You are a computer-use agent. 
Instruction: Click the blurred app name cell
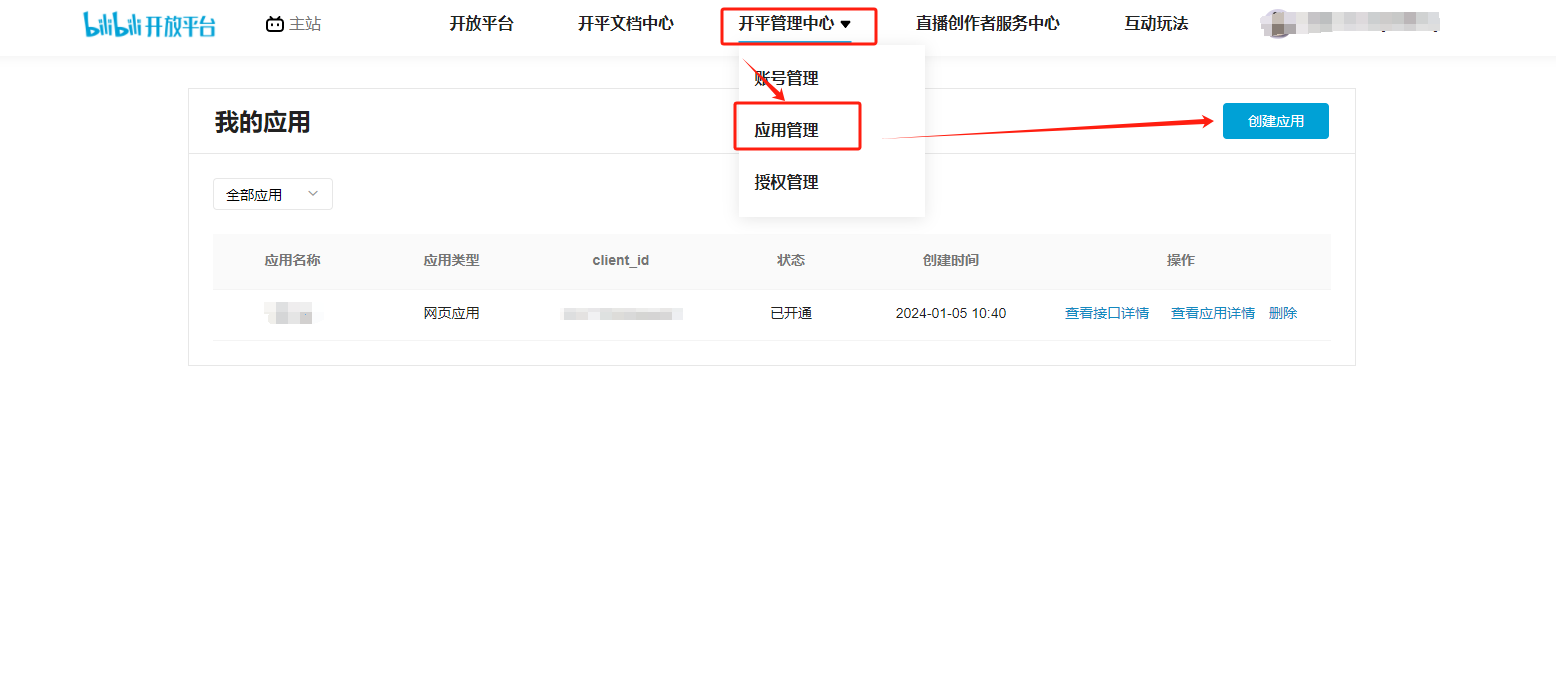tap(290, 313)
